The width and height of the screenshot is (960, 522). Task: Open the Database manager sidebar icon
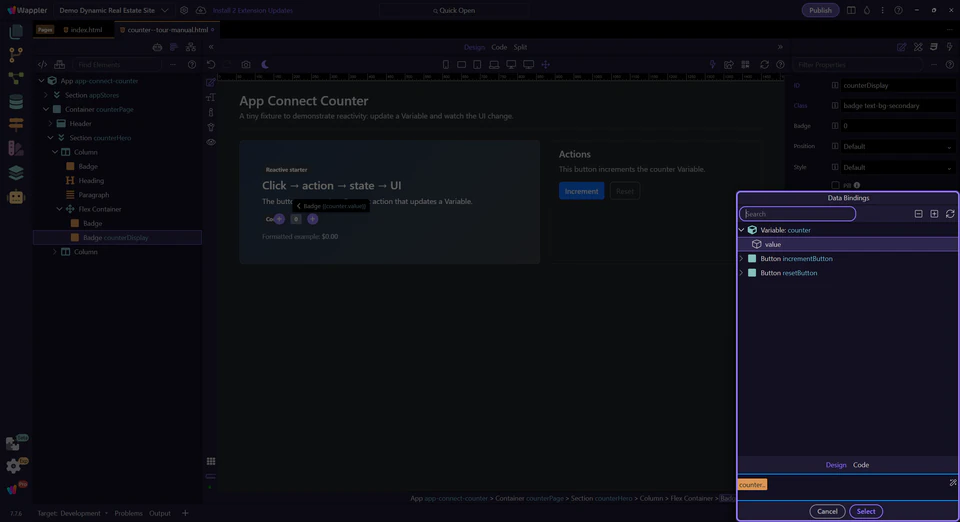coord(16,102)
